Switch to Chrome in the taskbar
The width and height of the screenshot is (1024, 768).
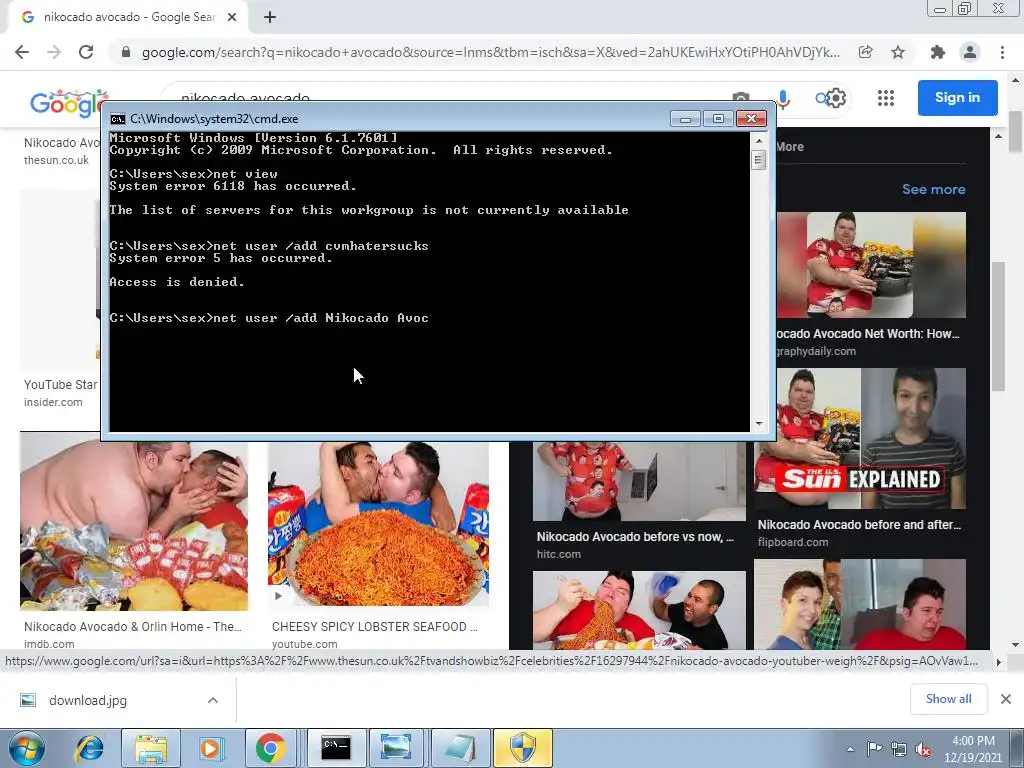(x=271, y=748)
